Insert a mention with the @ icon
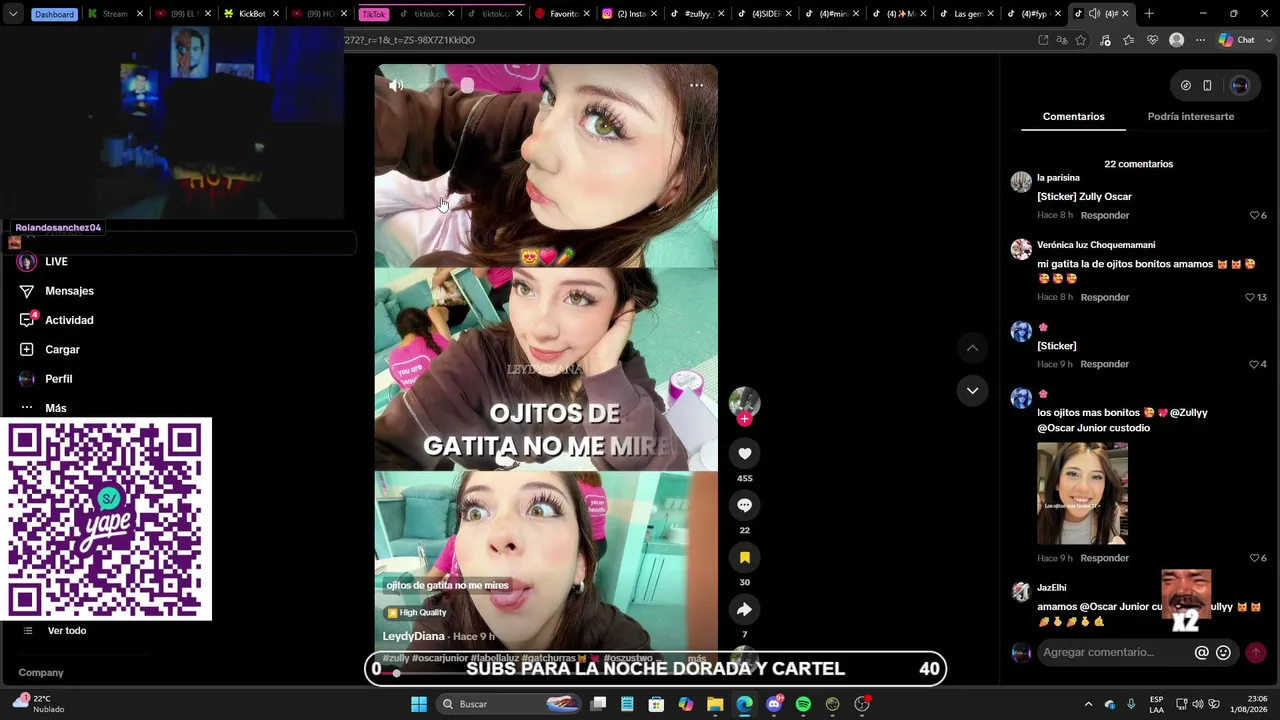The image size is (1280, 720). click(x=1202, y=653)
